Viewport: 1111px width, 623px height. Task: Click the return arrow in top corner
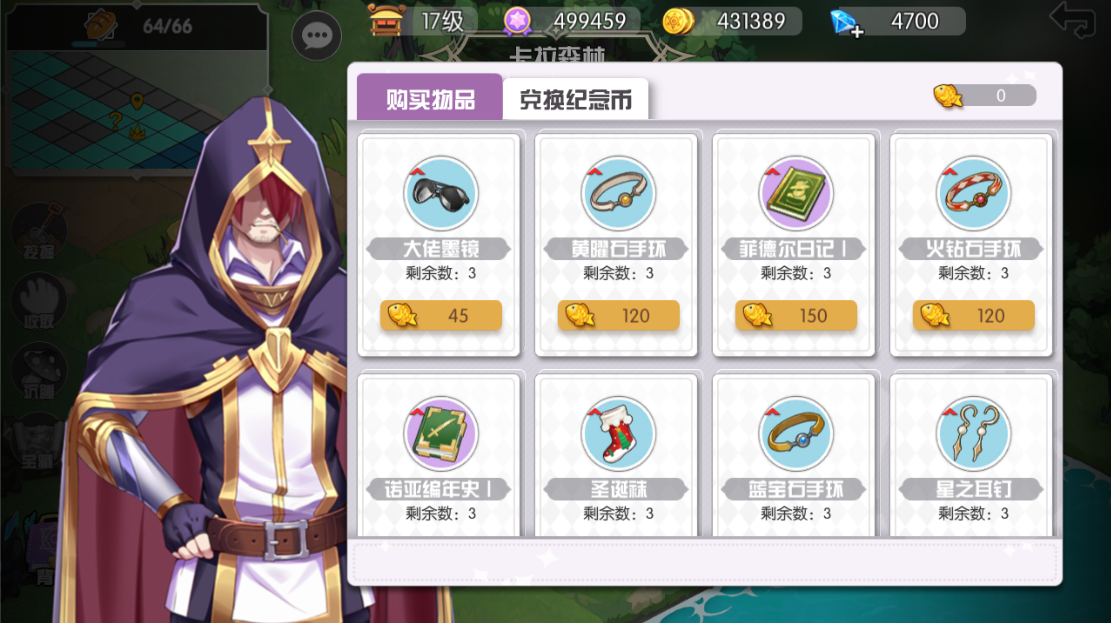click(1073, 20)
